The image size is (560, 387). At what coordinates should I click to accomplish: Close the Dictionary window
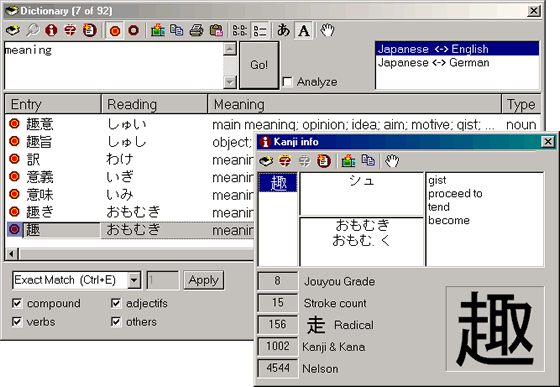(x=533, y=11)
